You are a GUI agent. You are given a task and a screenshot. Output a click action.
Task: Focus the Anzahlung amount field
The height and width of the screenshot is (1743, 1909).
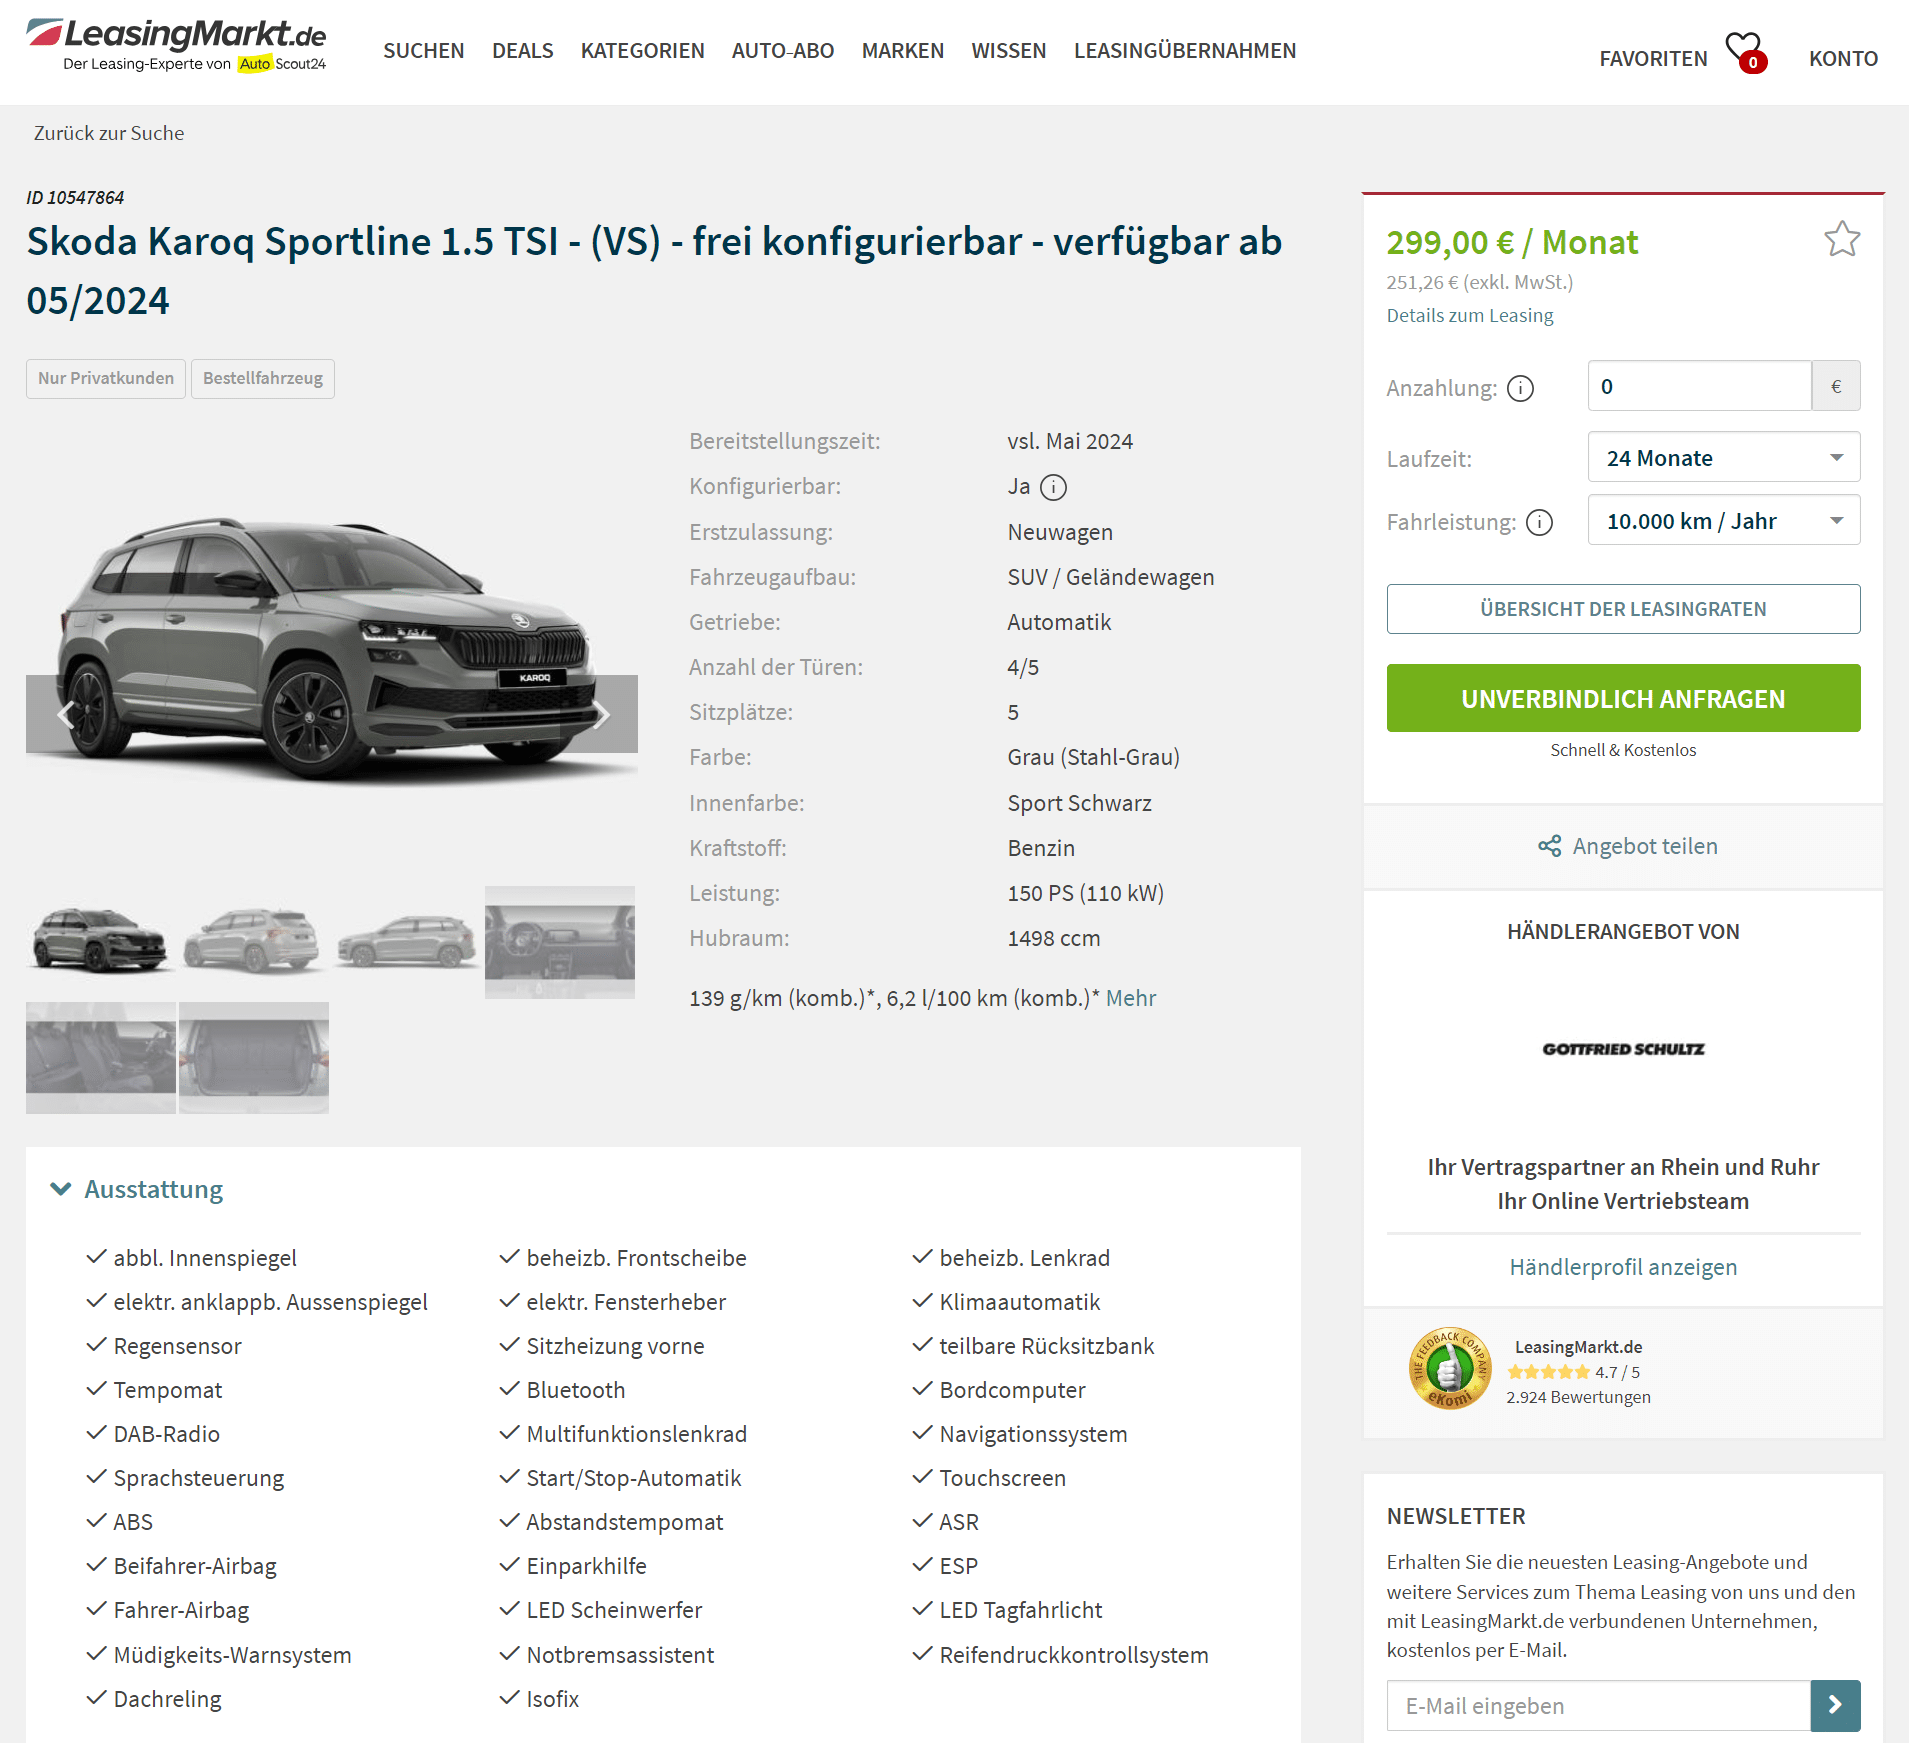click(1699, 386)
